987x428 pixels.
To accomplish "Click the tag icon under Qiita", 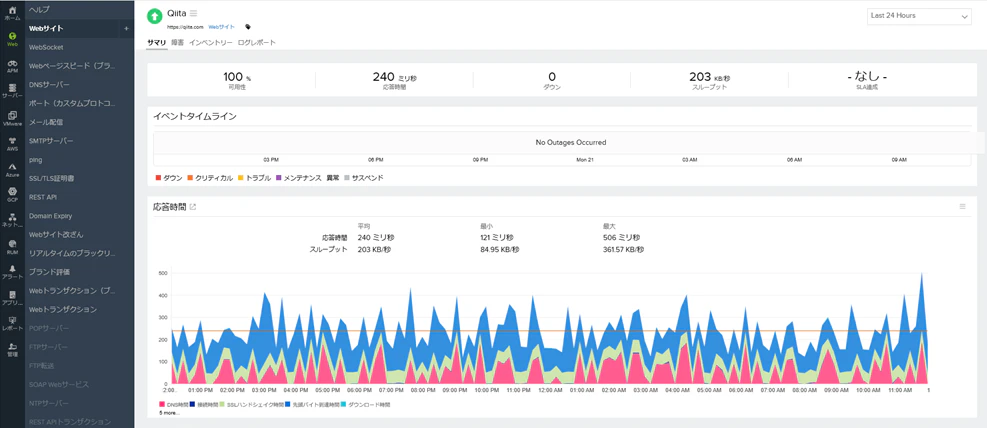I will coord(248,27).
